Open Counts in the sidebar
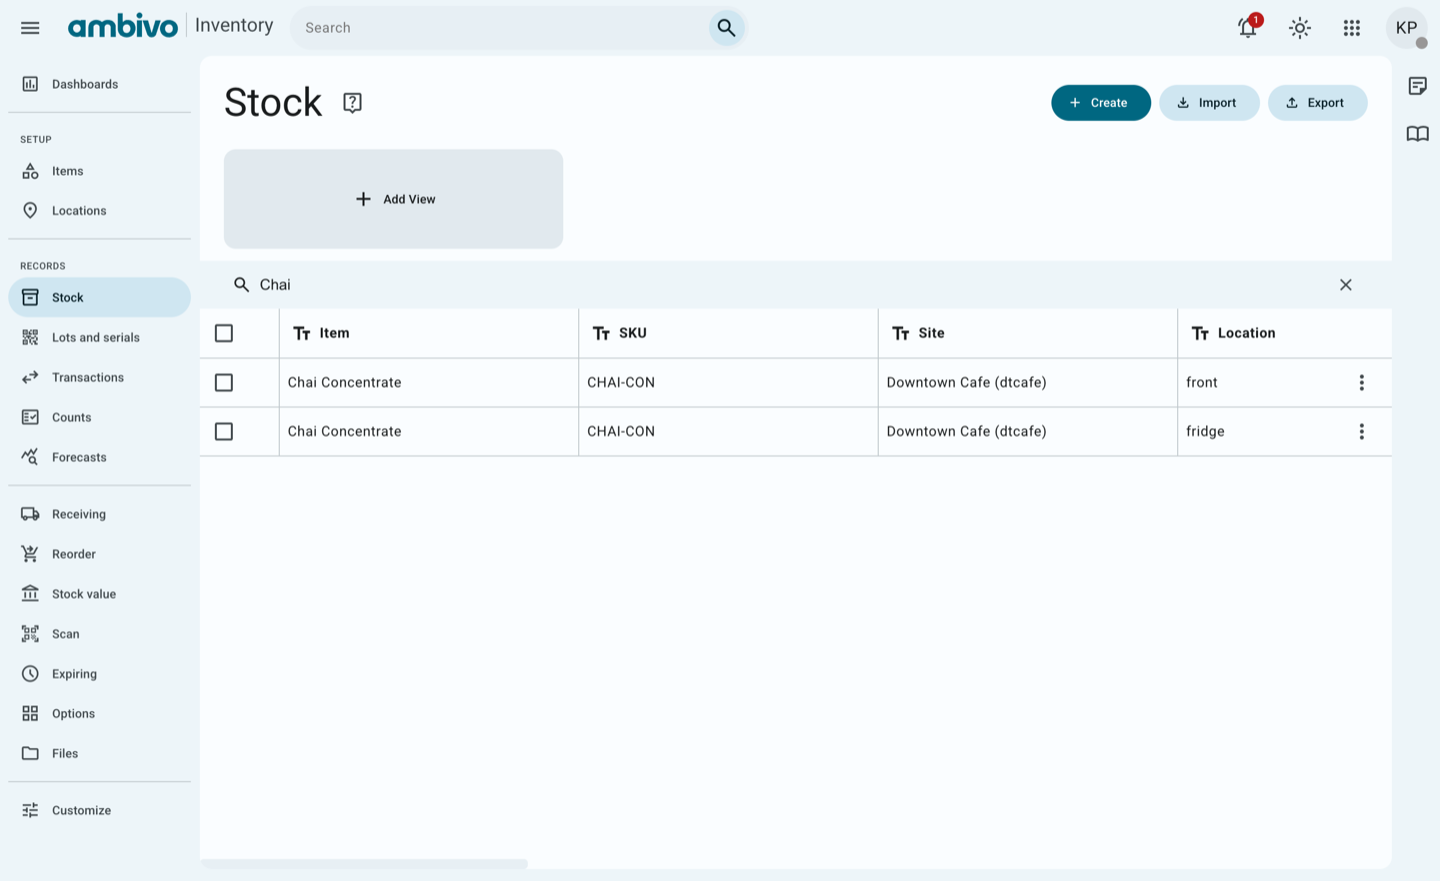The image size is (1440, 881). pyautogui.click(x=99, y=418)
